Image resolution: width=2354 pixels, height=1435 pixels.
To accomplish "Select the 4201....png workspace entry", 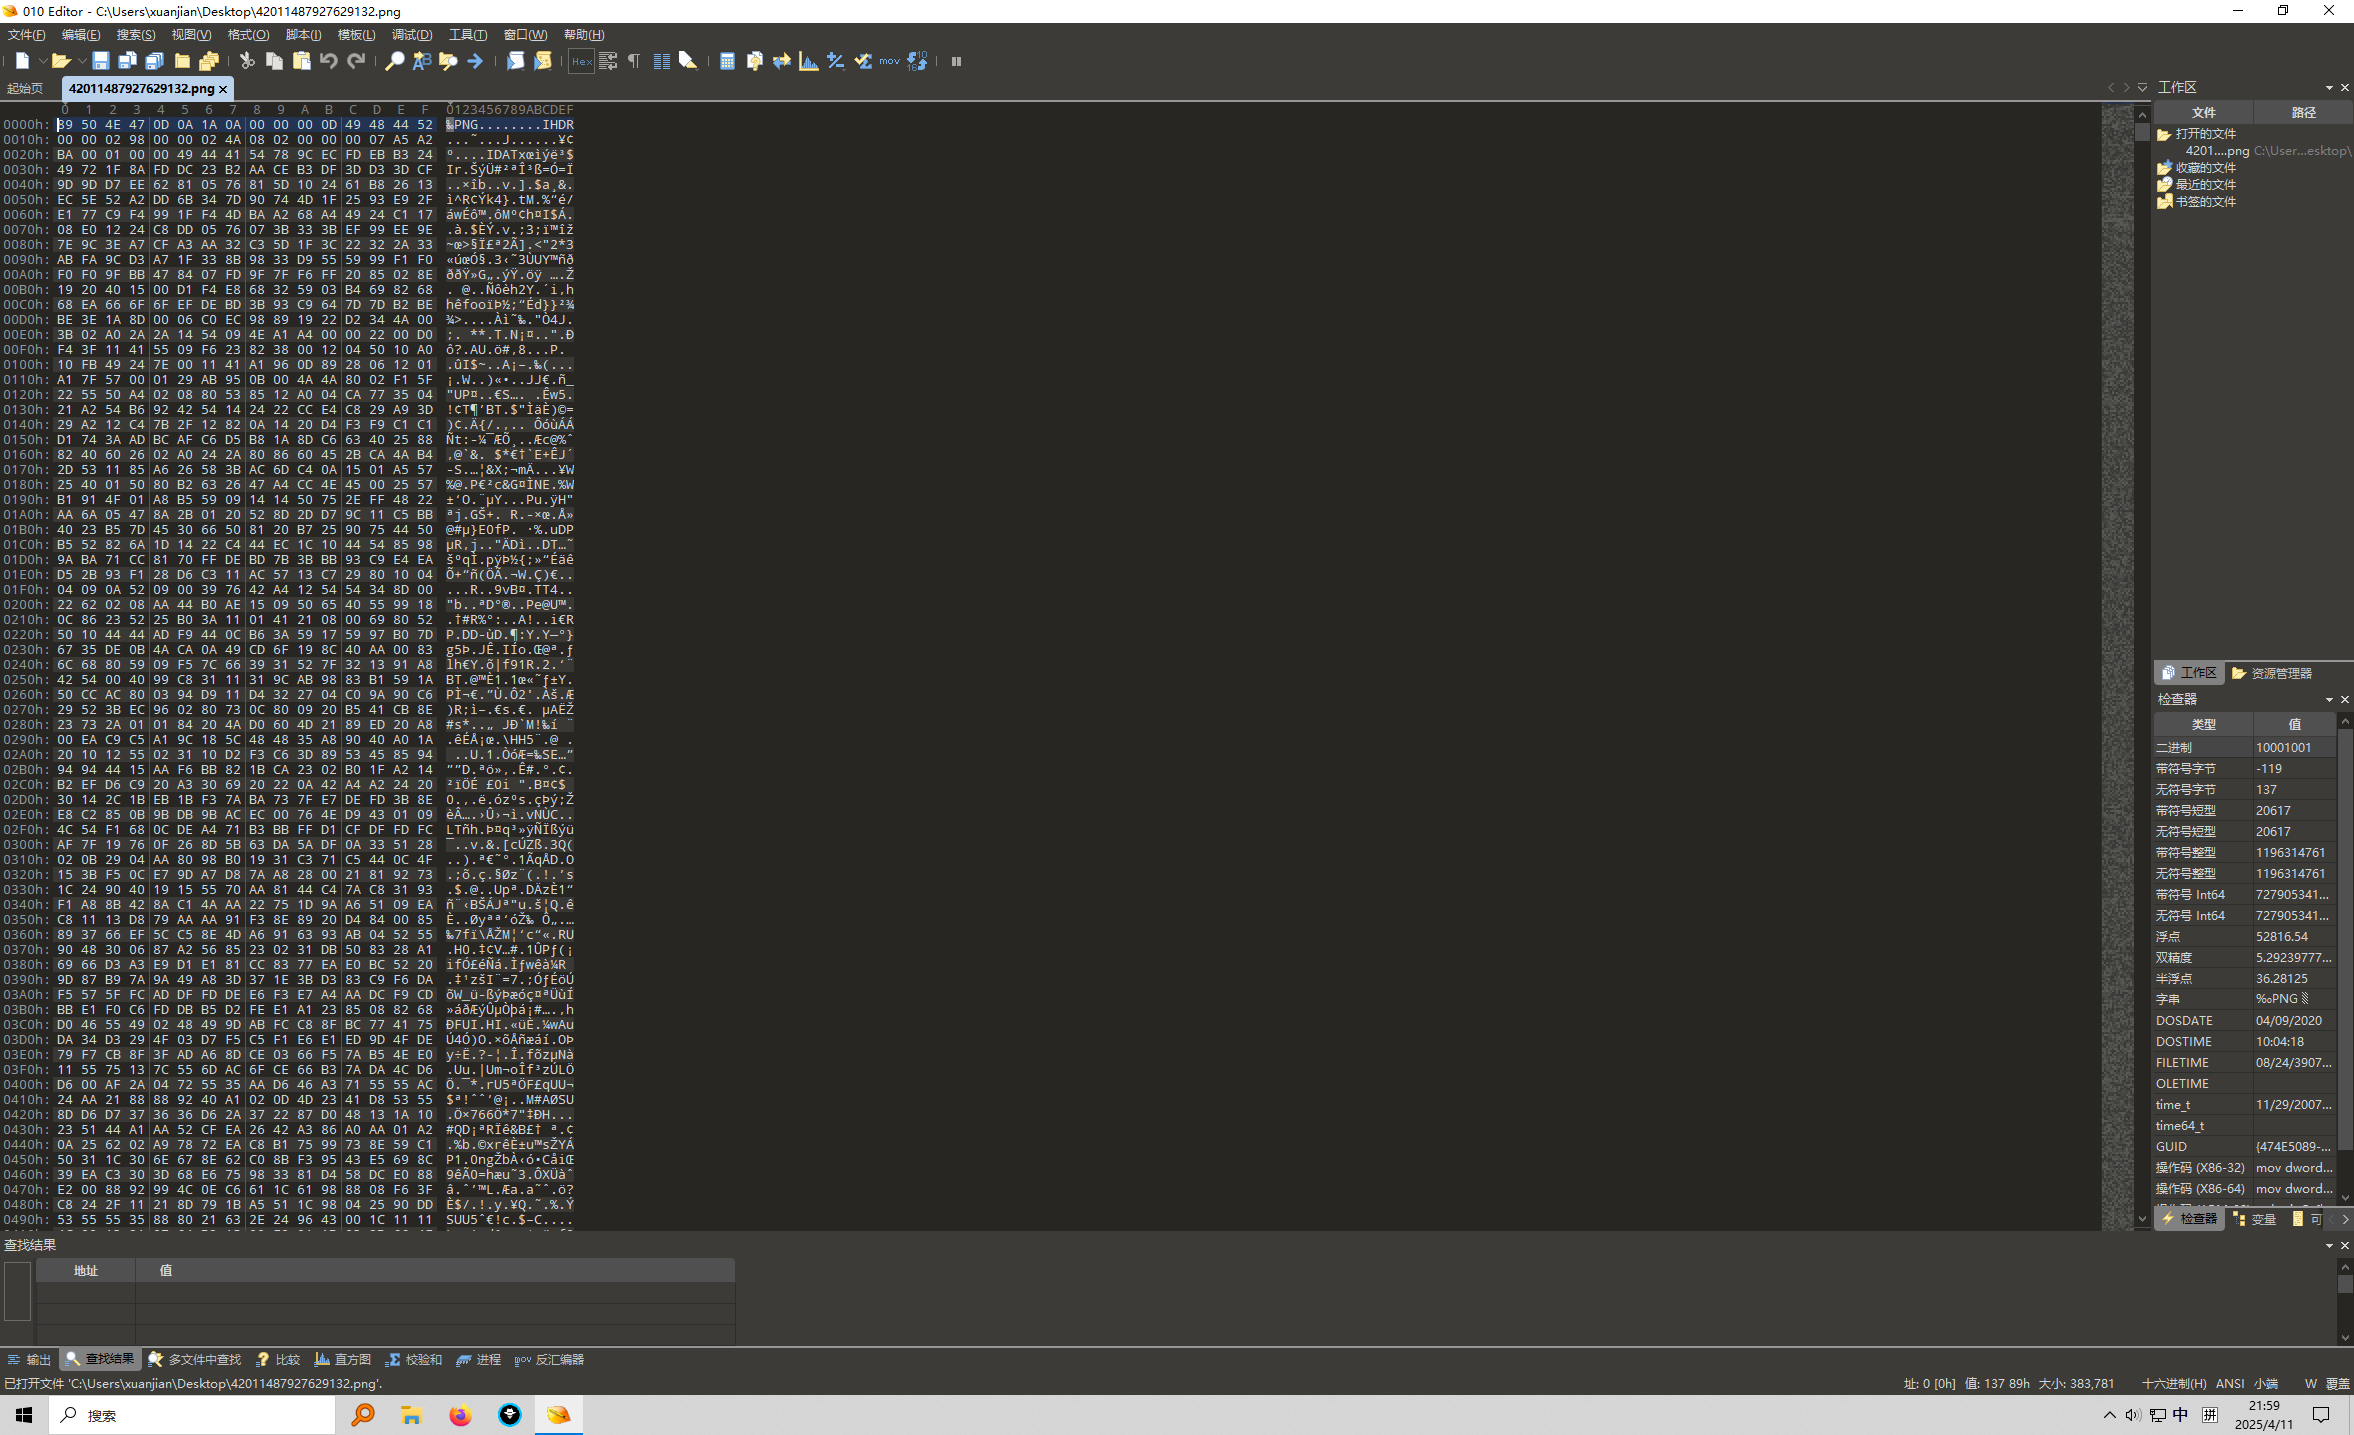I will click(x=2216, y=152).
